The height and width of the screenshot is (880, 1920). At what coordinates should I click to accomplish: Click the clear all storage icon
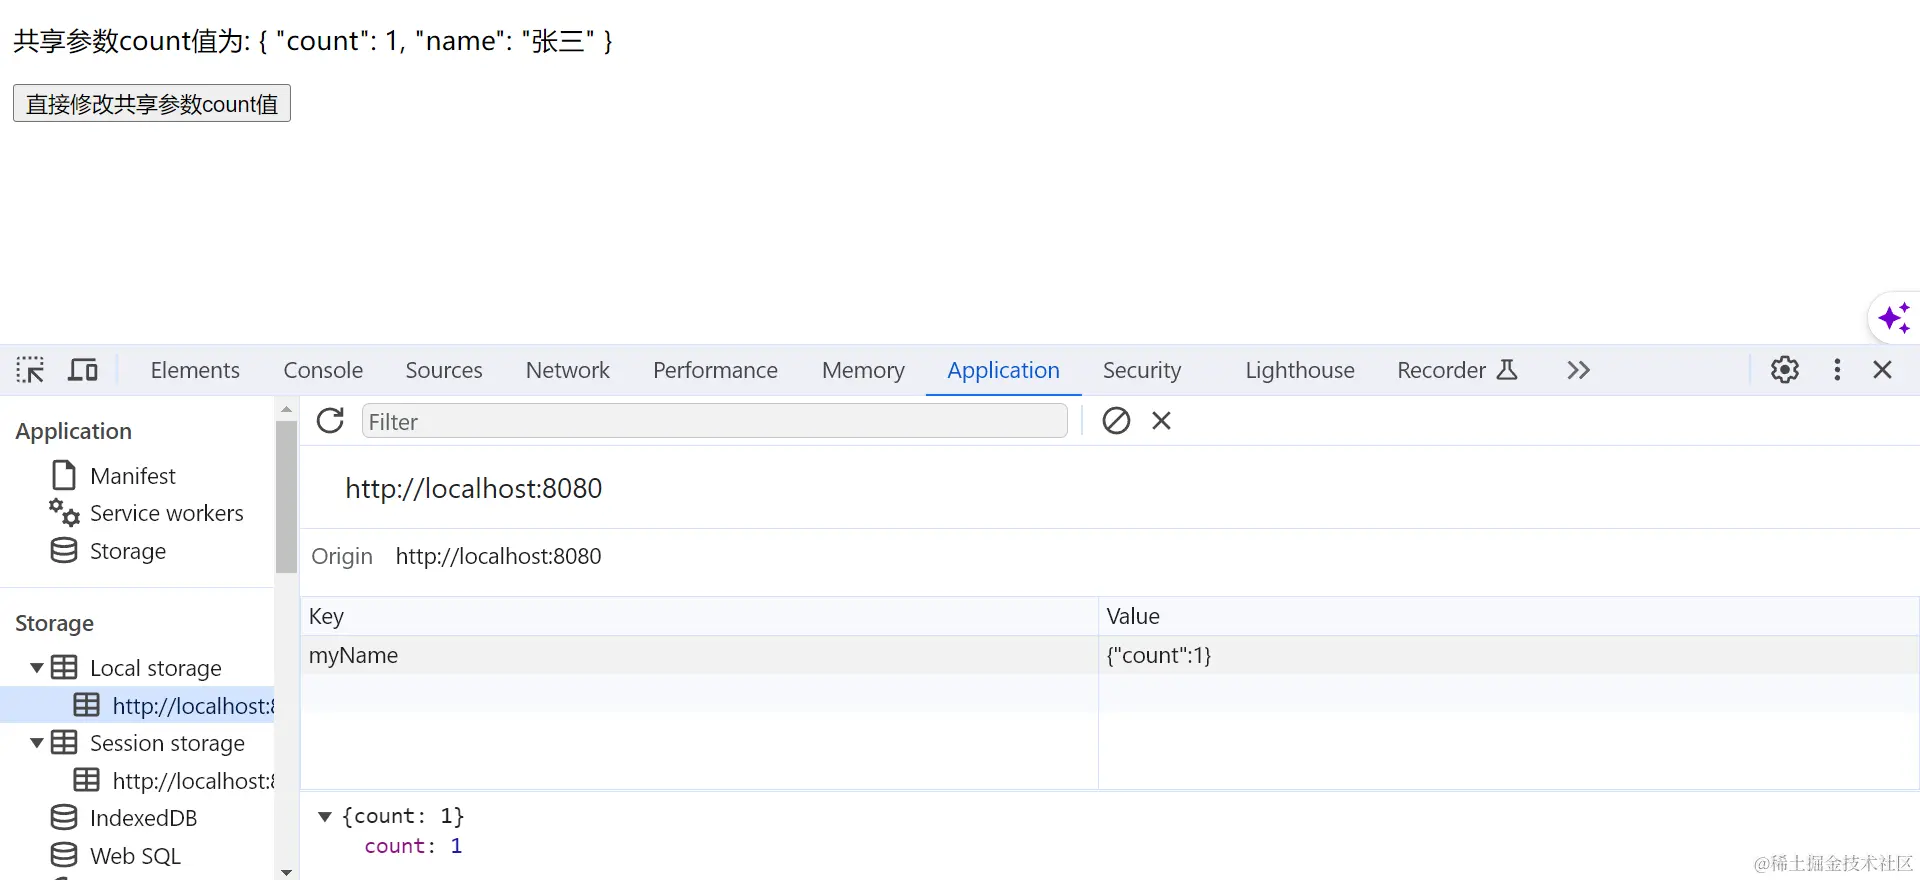coord(1116,421)
